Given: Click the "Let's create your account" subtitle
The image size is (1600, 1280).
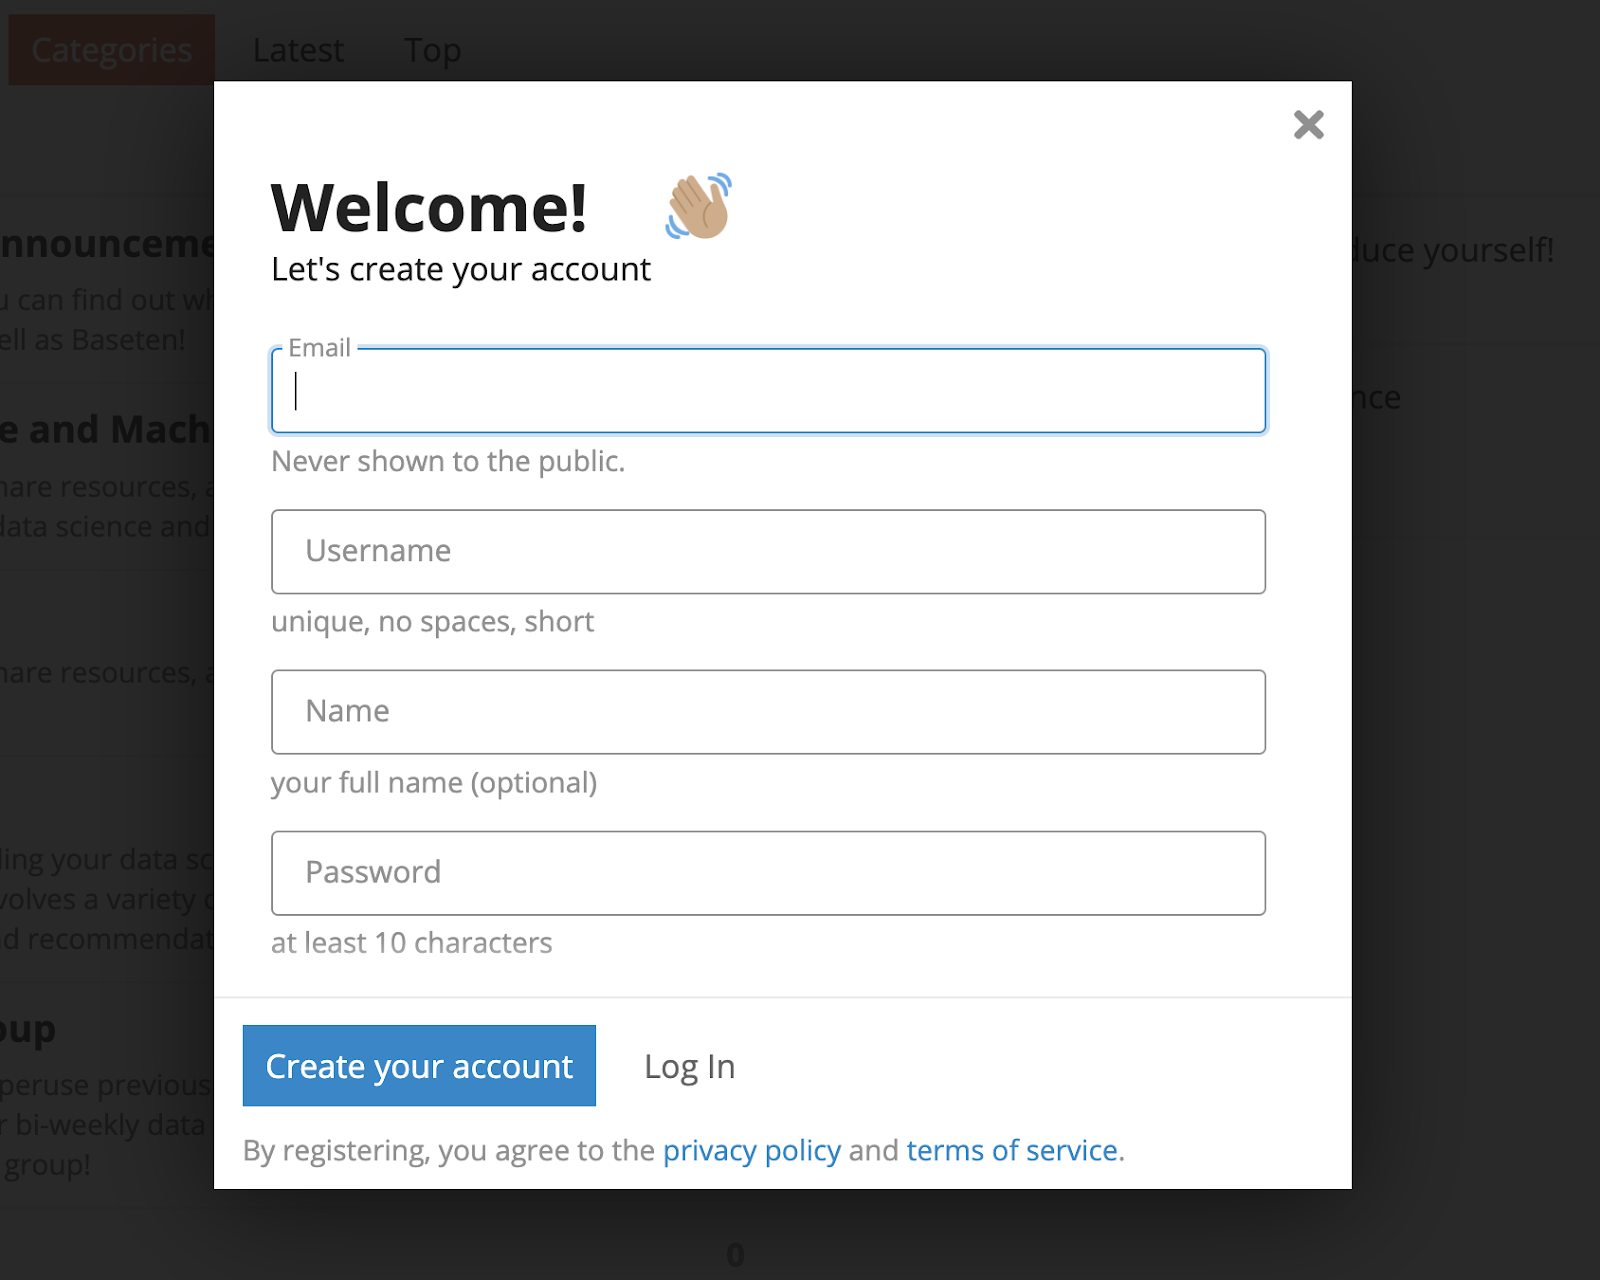Looking at the screenshot, I should pos(461,270).
